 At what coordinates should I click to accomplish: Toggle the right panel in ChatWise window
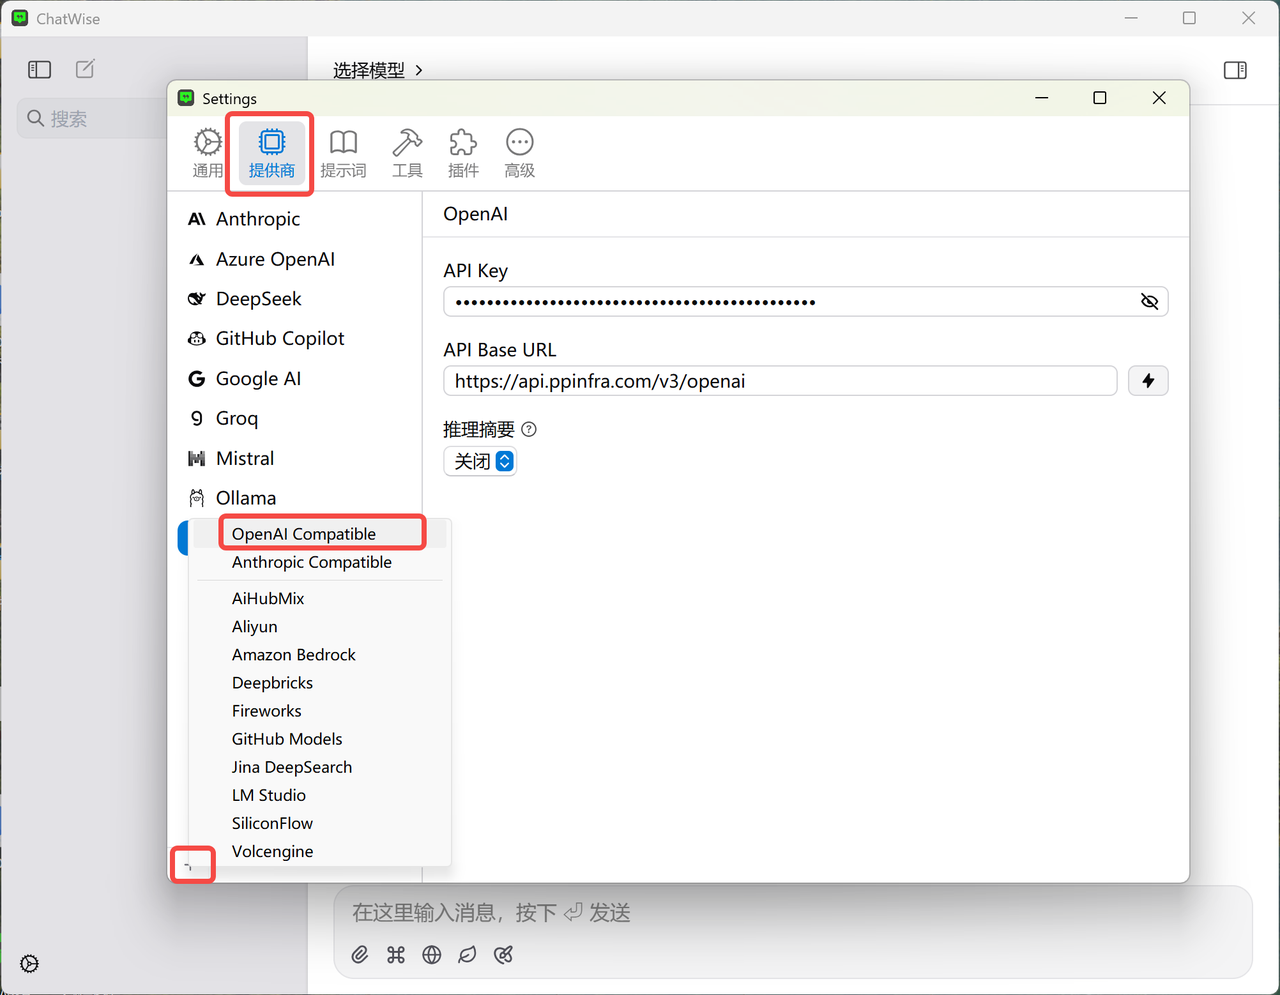tap(1235, 70)
